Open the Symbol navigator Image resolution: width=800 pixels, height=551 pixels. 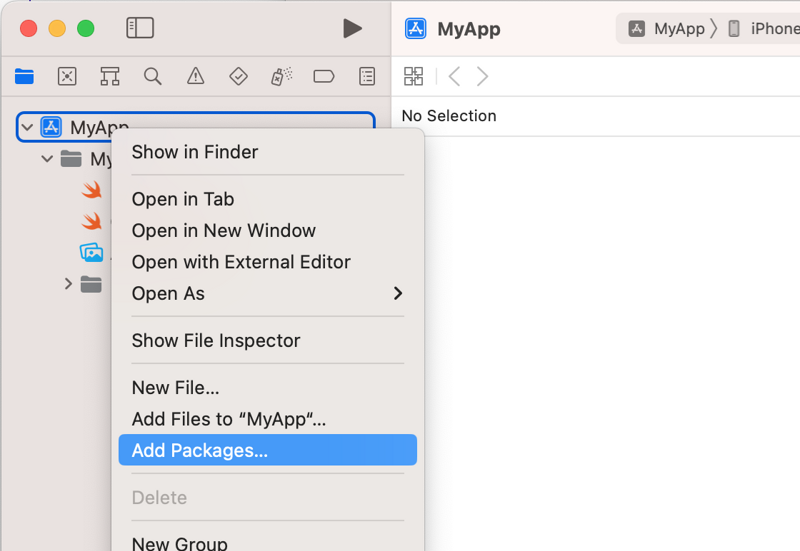tap(110, 77)
